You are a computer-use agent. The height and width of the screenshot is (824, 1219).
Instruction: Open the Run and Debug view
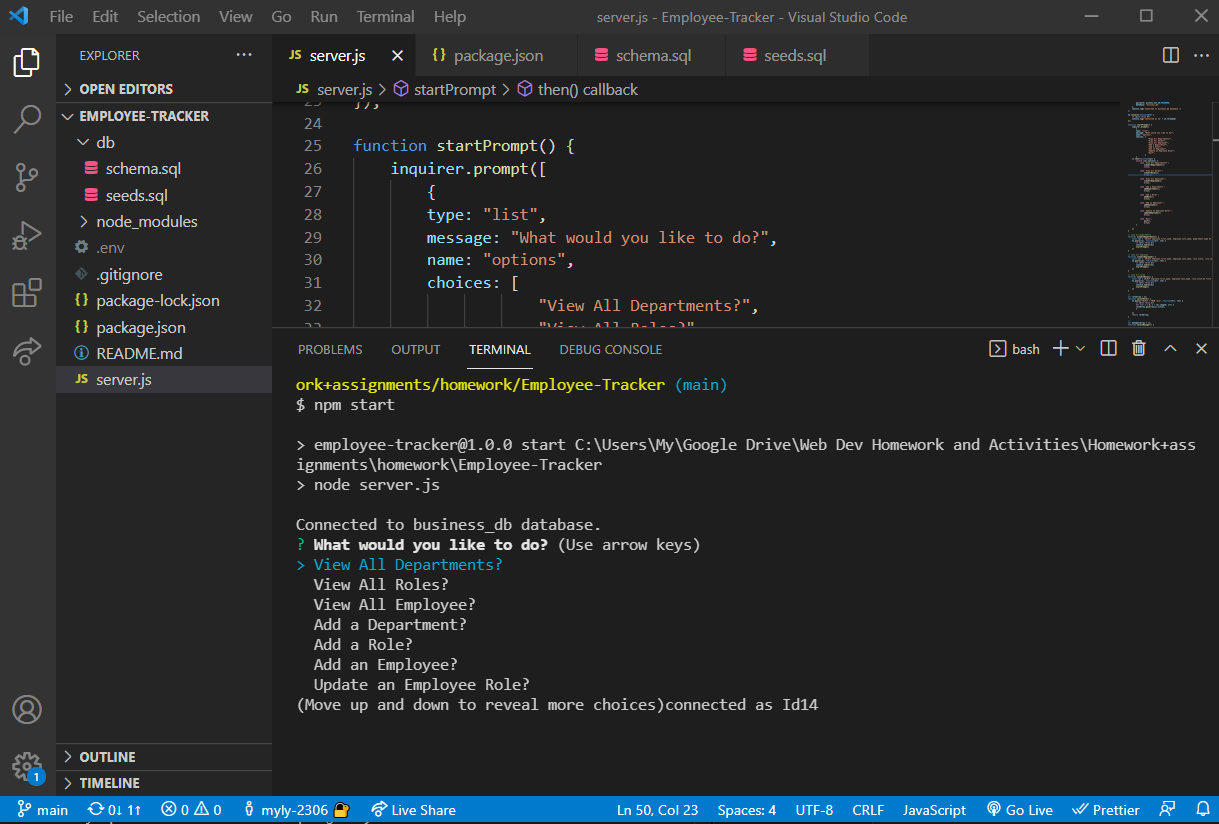tap(26, 236)
